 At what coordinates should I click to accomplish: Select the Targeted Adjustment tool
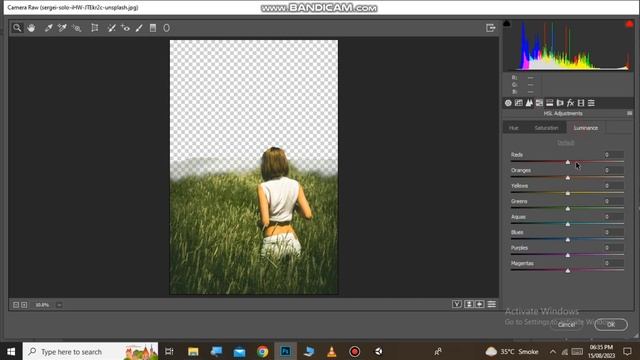pos(76,28)
